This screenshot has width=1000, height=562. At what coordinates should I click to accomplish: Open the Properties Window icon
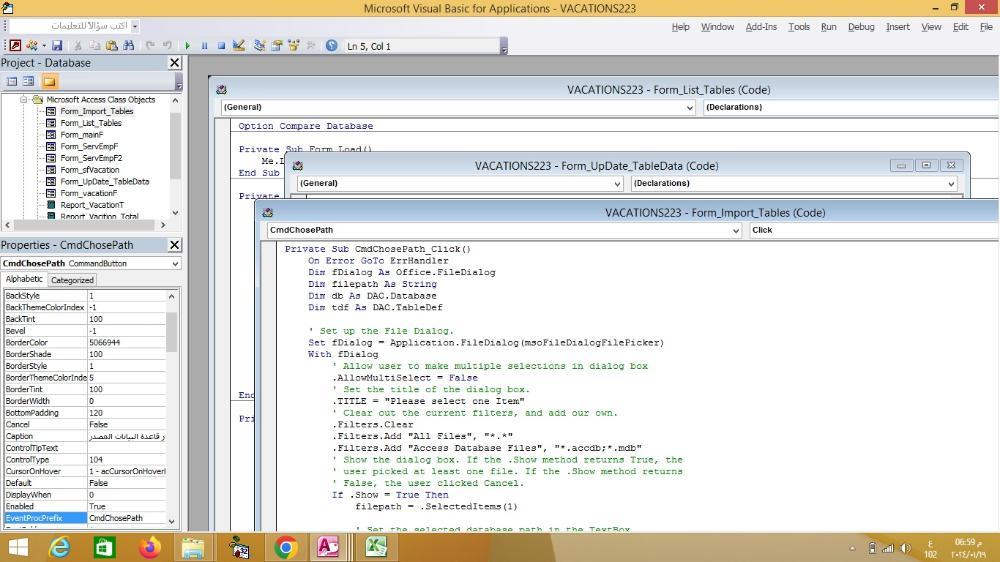[277, 45]
